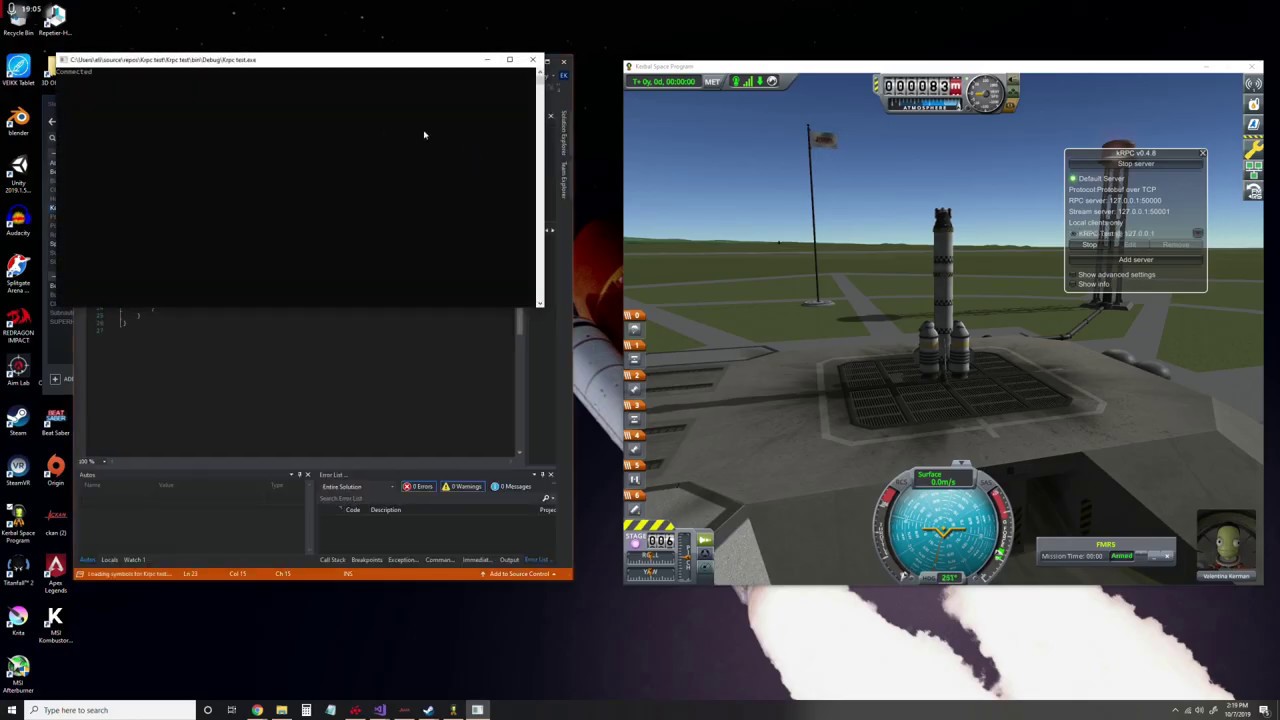Click stage 4 icon in staging list
Screen dimensions: 1280x720
pos(634,449)
